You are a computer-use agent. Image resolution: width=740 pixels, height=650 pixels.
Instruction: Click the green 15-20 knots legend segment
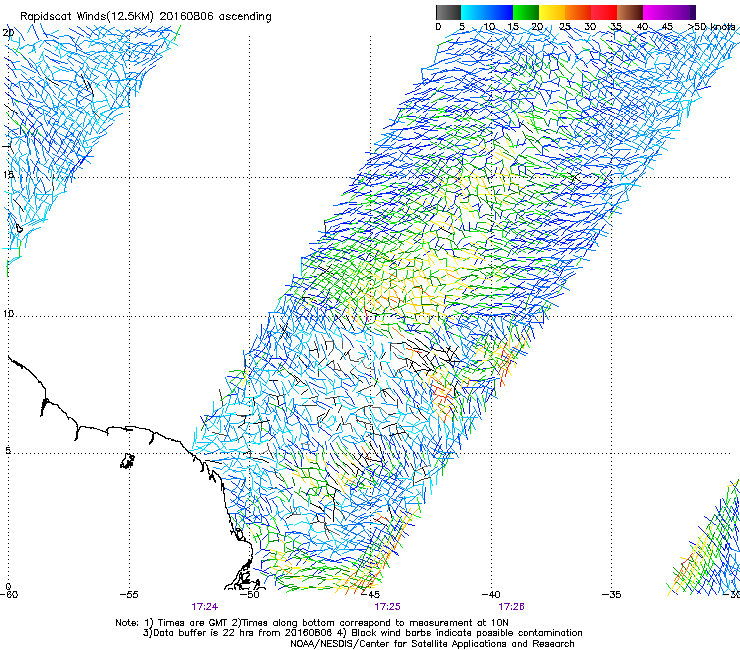526,12
